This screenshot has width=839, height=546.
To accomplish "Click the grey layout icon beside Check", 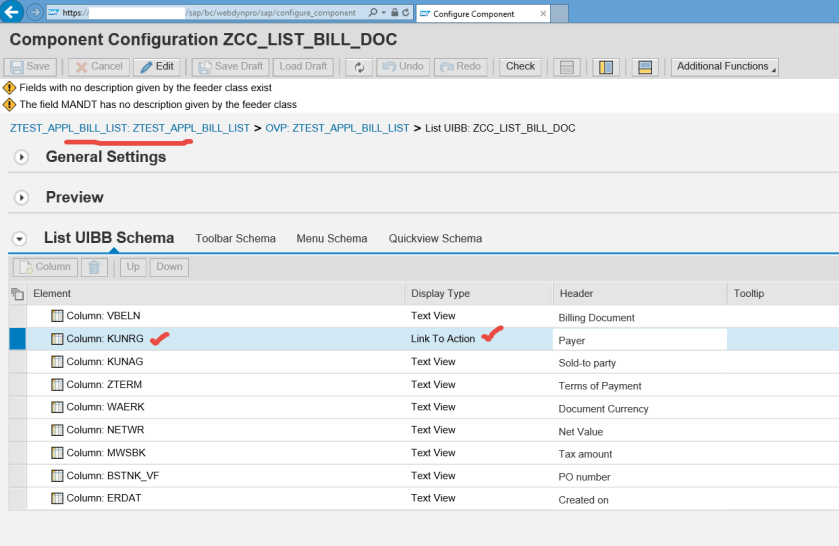I will (x=567, y=67).
